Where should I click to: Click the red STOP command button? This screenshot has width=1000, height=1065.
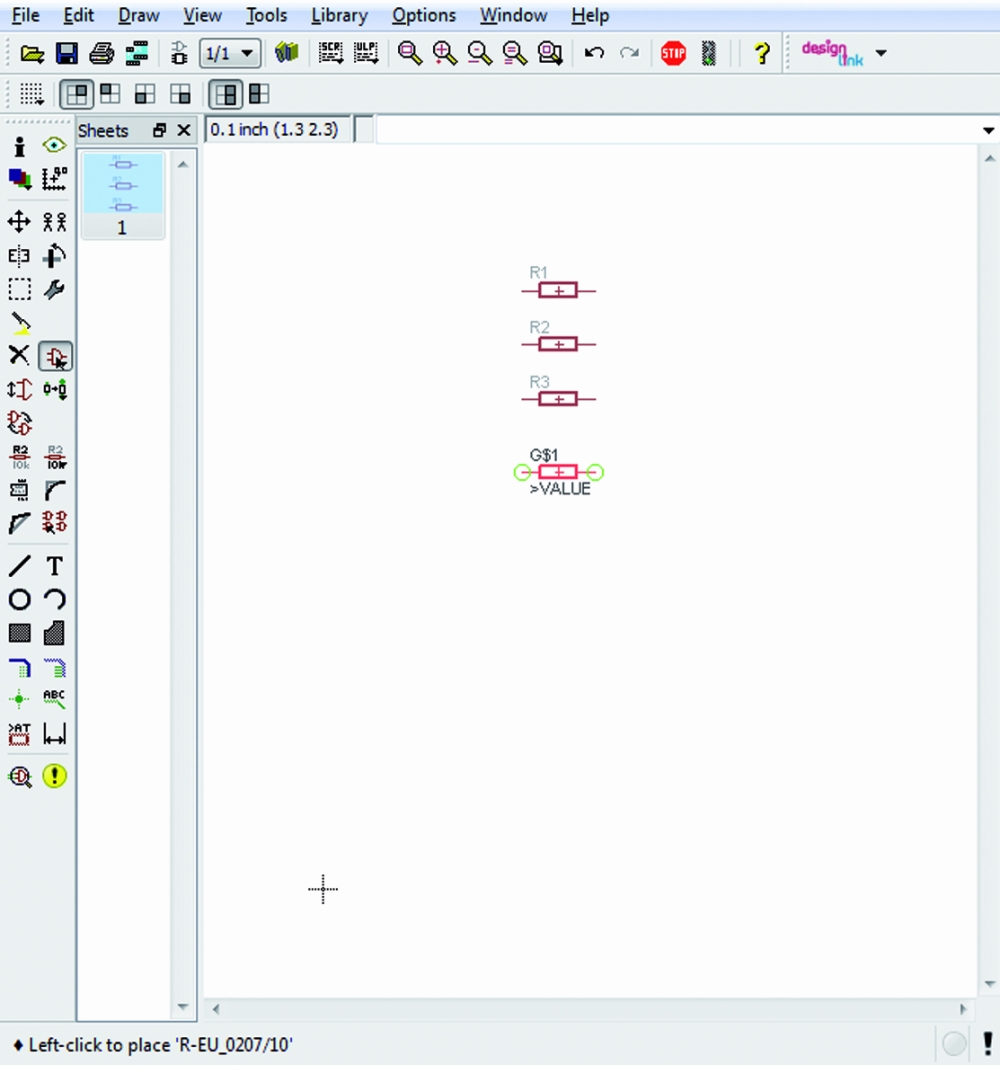[673, 54]
